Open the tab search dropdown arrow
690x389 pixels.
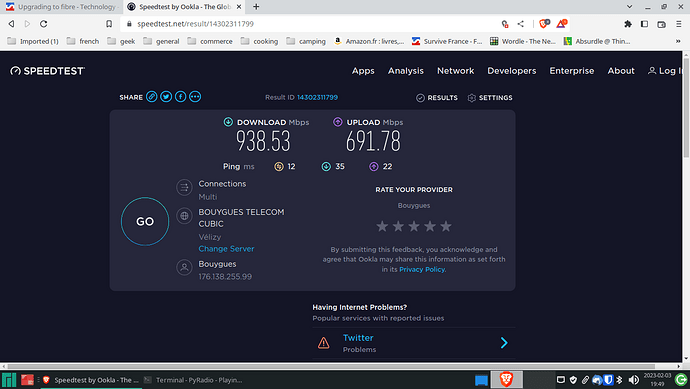629,7
